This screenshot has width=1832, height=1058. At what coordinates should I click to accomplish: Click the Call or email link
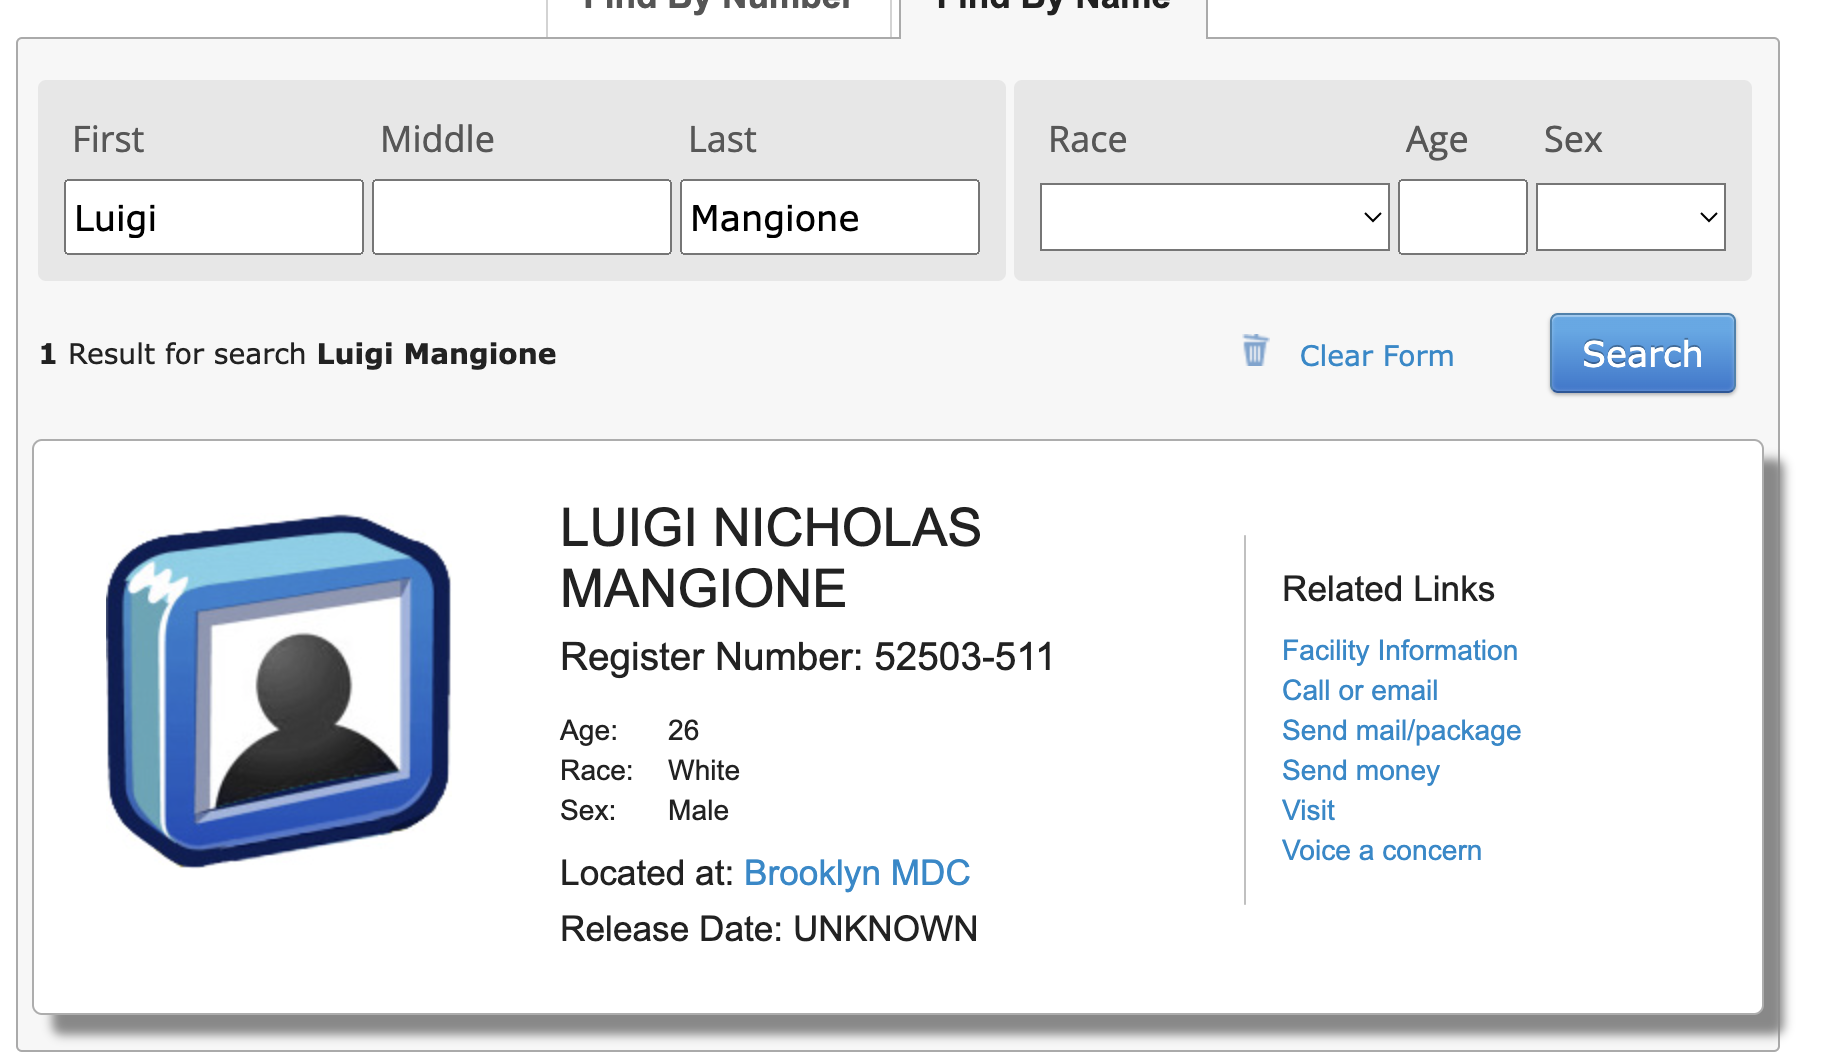point(1359,690)
